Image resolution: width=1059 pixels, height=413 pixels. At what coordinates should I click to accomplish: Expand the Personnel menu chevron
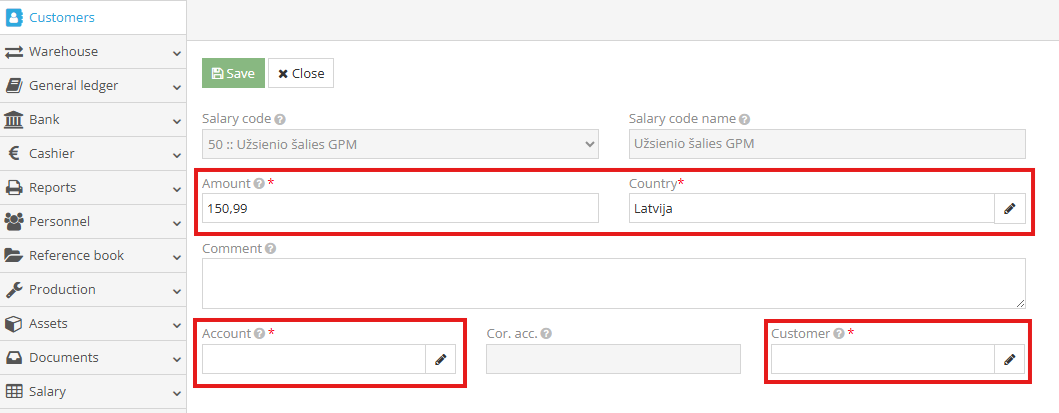click(x=176, y=223)
